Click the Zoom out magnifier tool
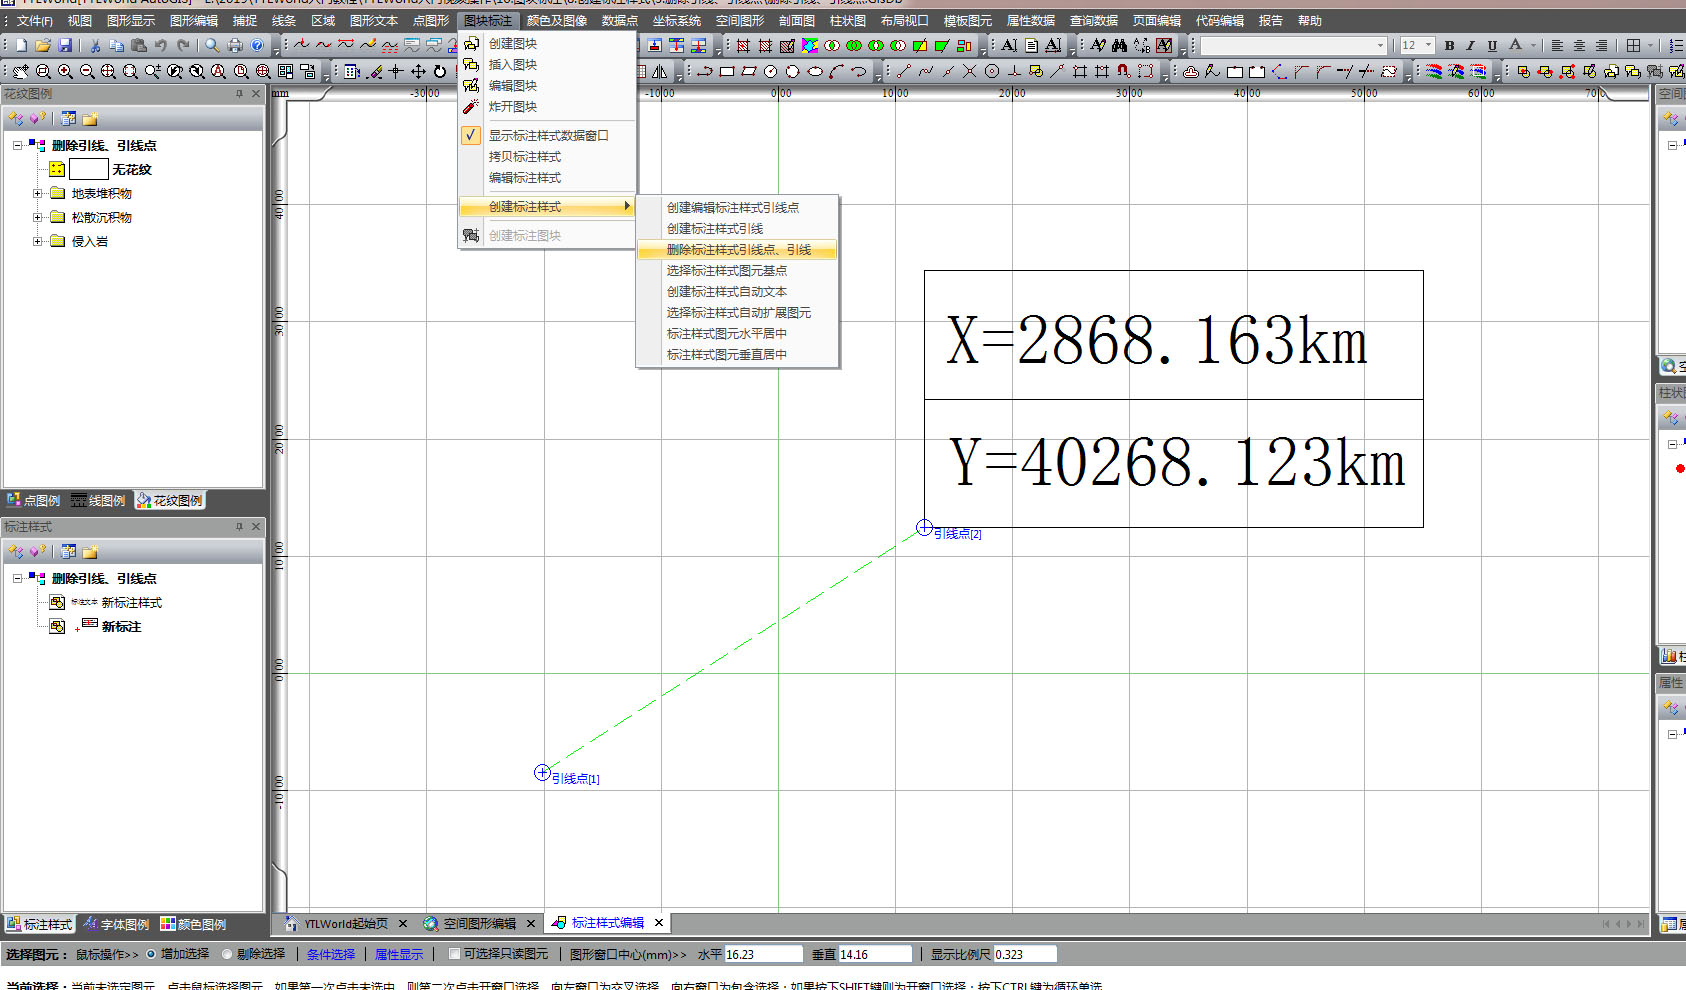Viewport: 1686px width, 990px height. 87,71
